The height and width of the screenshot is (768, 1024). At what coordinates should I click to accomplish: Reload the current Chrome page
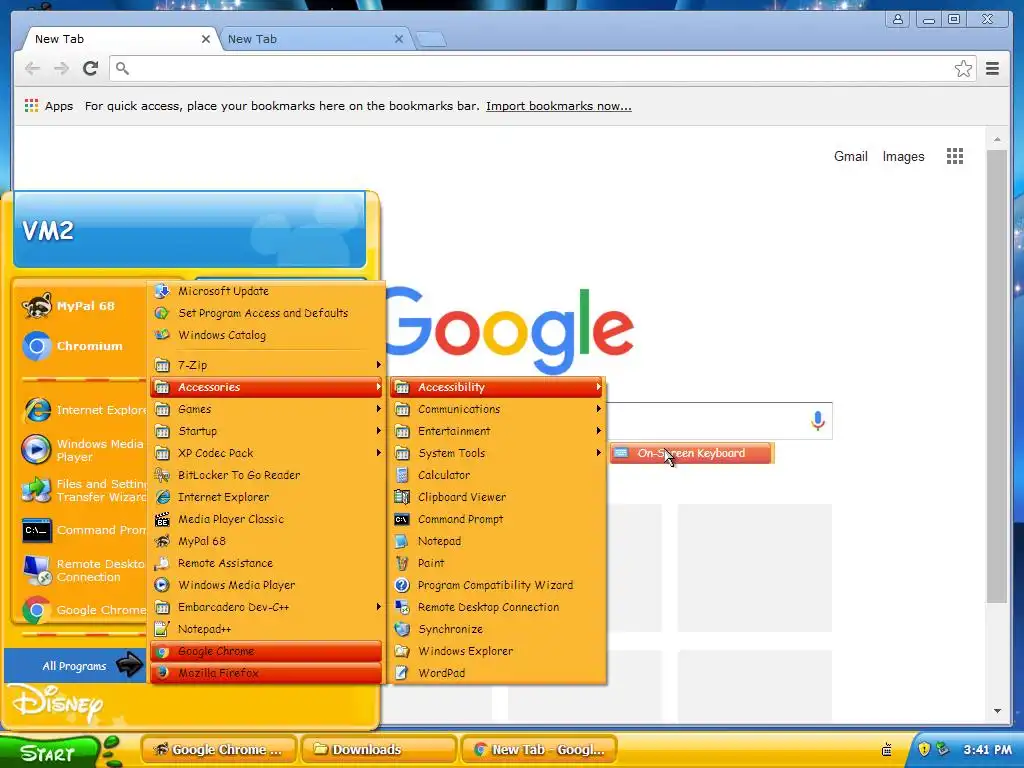(x=91, y=69)
